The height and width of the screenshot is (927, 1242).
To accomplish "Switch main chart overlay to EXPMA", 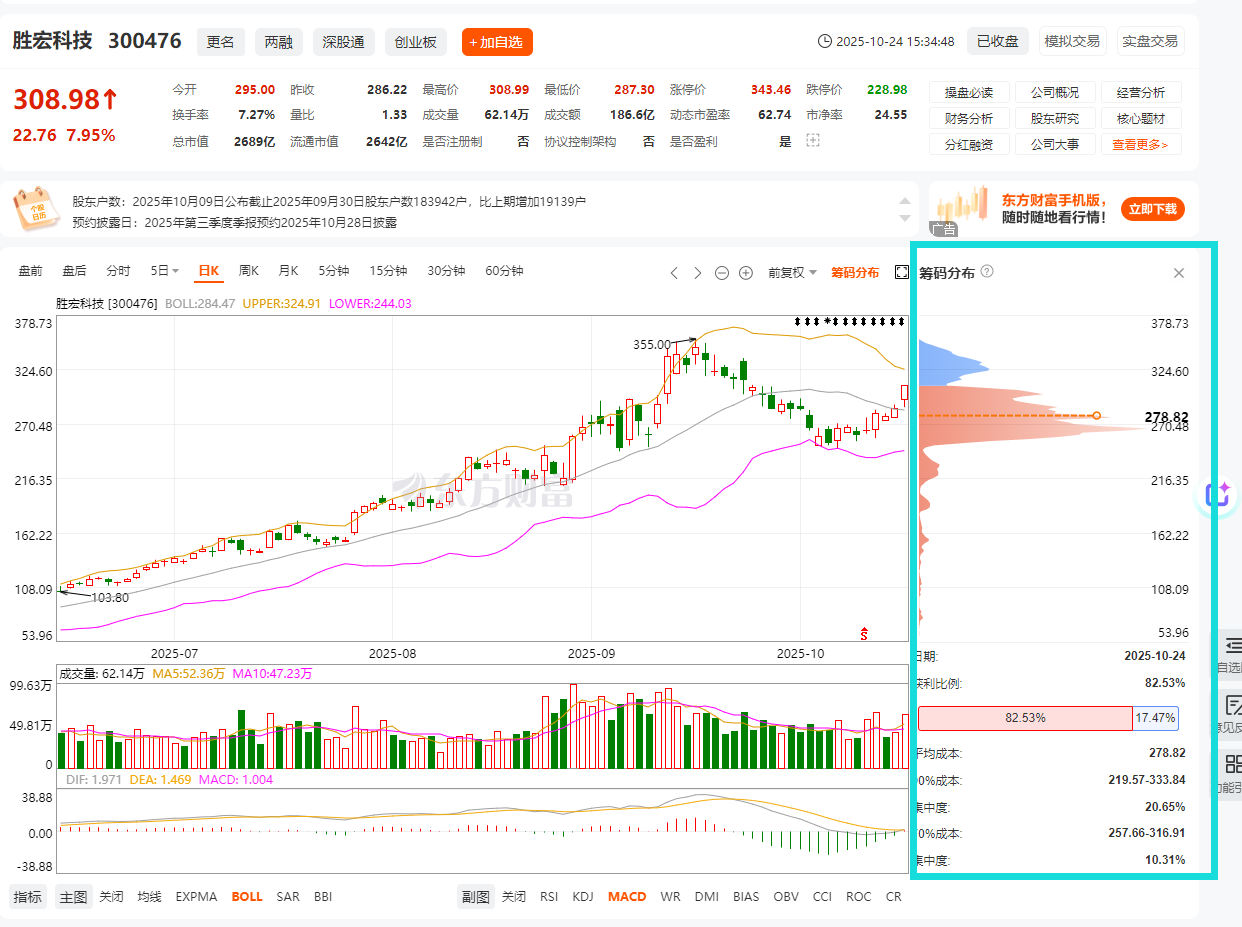I will pos(196,897).
